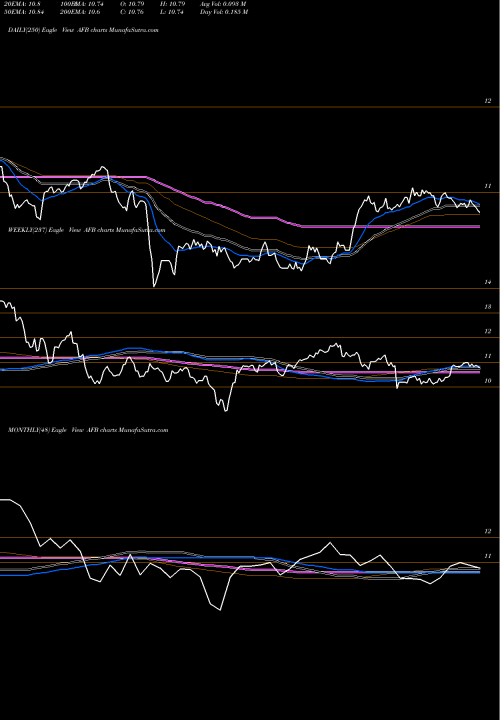The height and width of the screenshot is (720, 500).
Task: Click the 12 price label on weekly chart
Action: pyautogui.click(x=488, y=332)
